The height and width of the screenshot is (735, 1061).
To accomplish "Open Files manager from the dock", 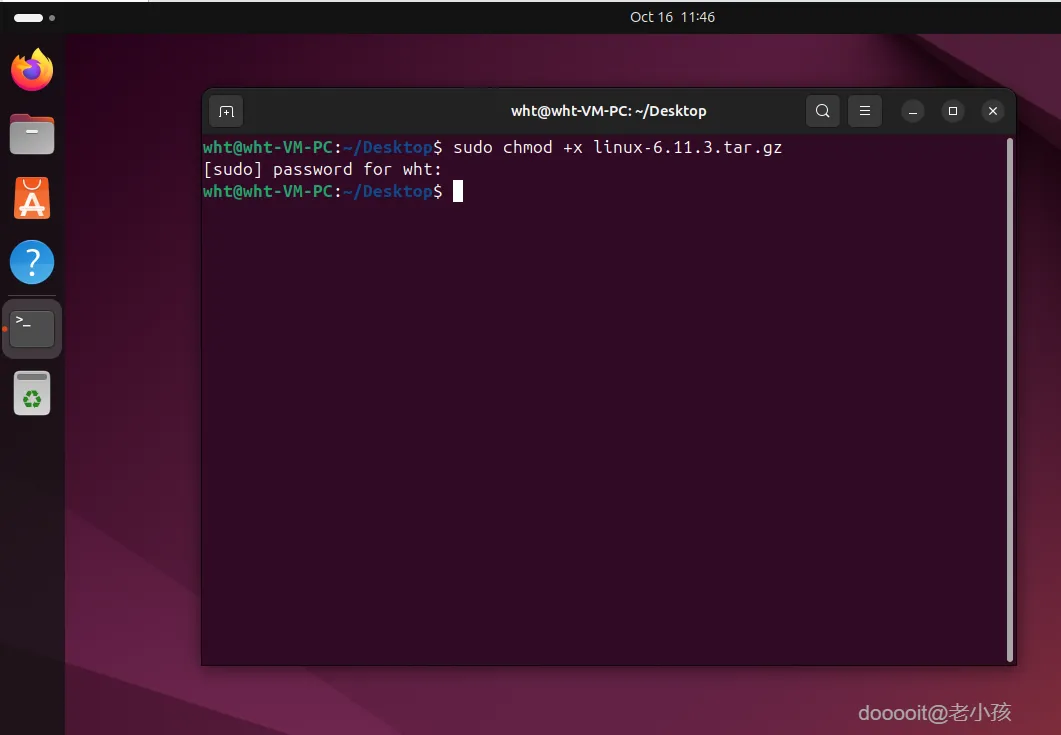I will (32, 134).
